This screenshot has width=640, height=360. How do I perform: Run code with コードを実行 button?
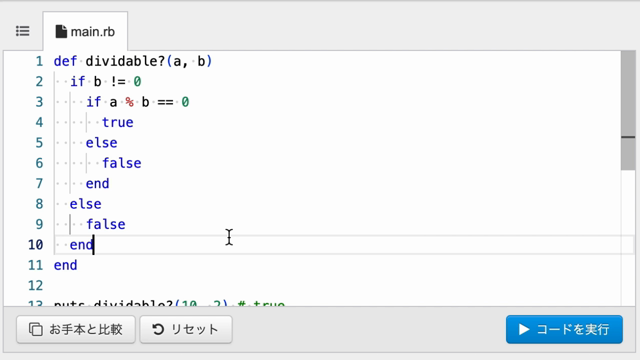click(x=564, y=329)
